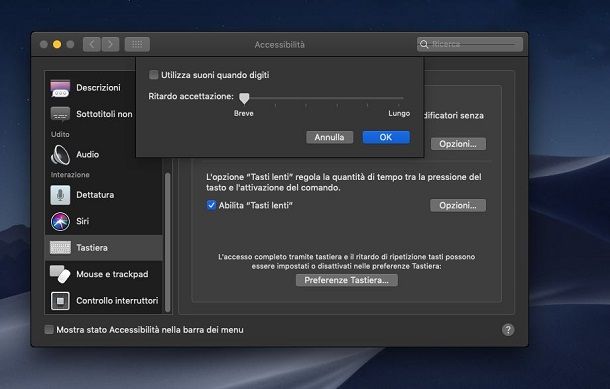The height and width of the screenshot is (389, 610).
Task: Focus the Ricerca search field
Action: pos(470,44)
